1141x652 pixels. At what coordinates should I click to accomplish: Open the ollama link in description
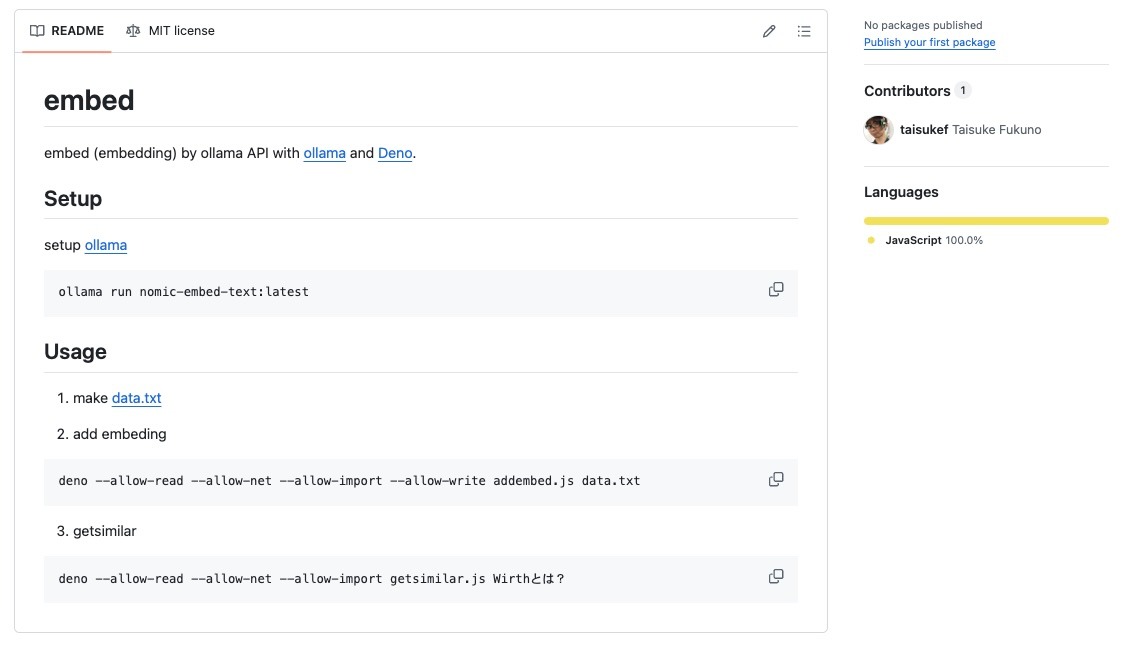pyautogui.click(x=324, y=153)
